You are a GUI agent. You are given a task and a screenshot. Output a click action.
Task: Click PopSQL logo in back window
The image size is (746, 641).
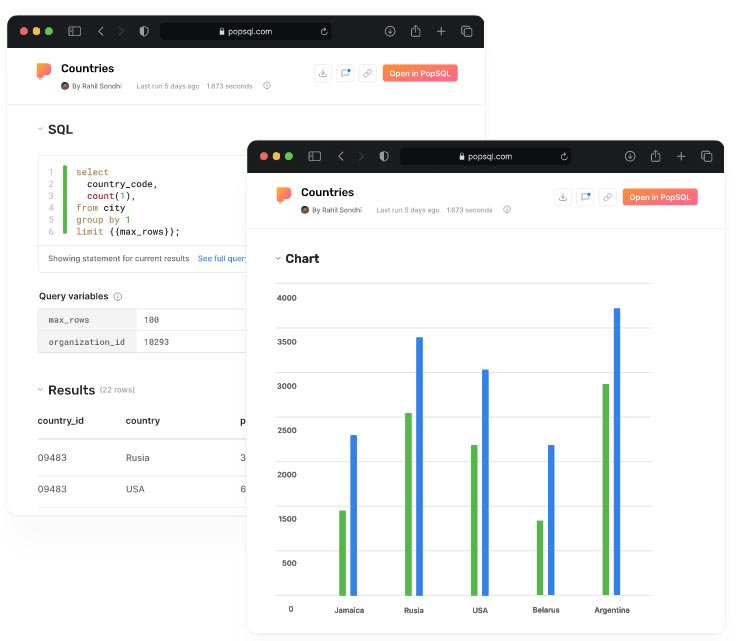coord(44,71)
